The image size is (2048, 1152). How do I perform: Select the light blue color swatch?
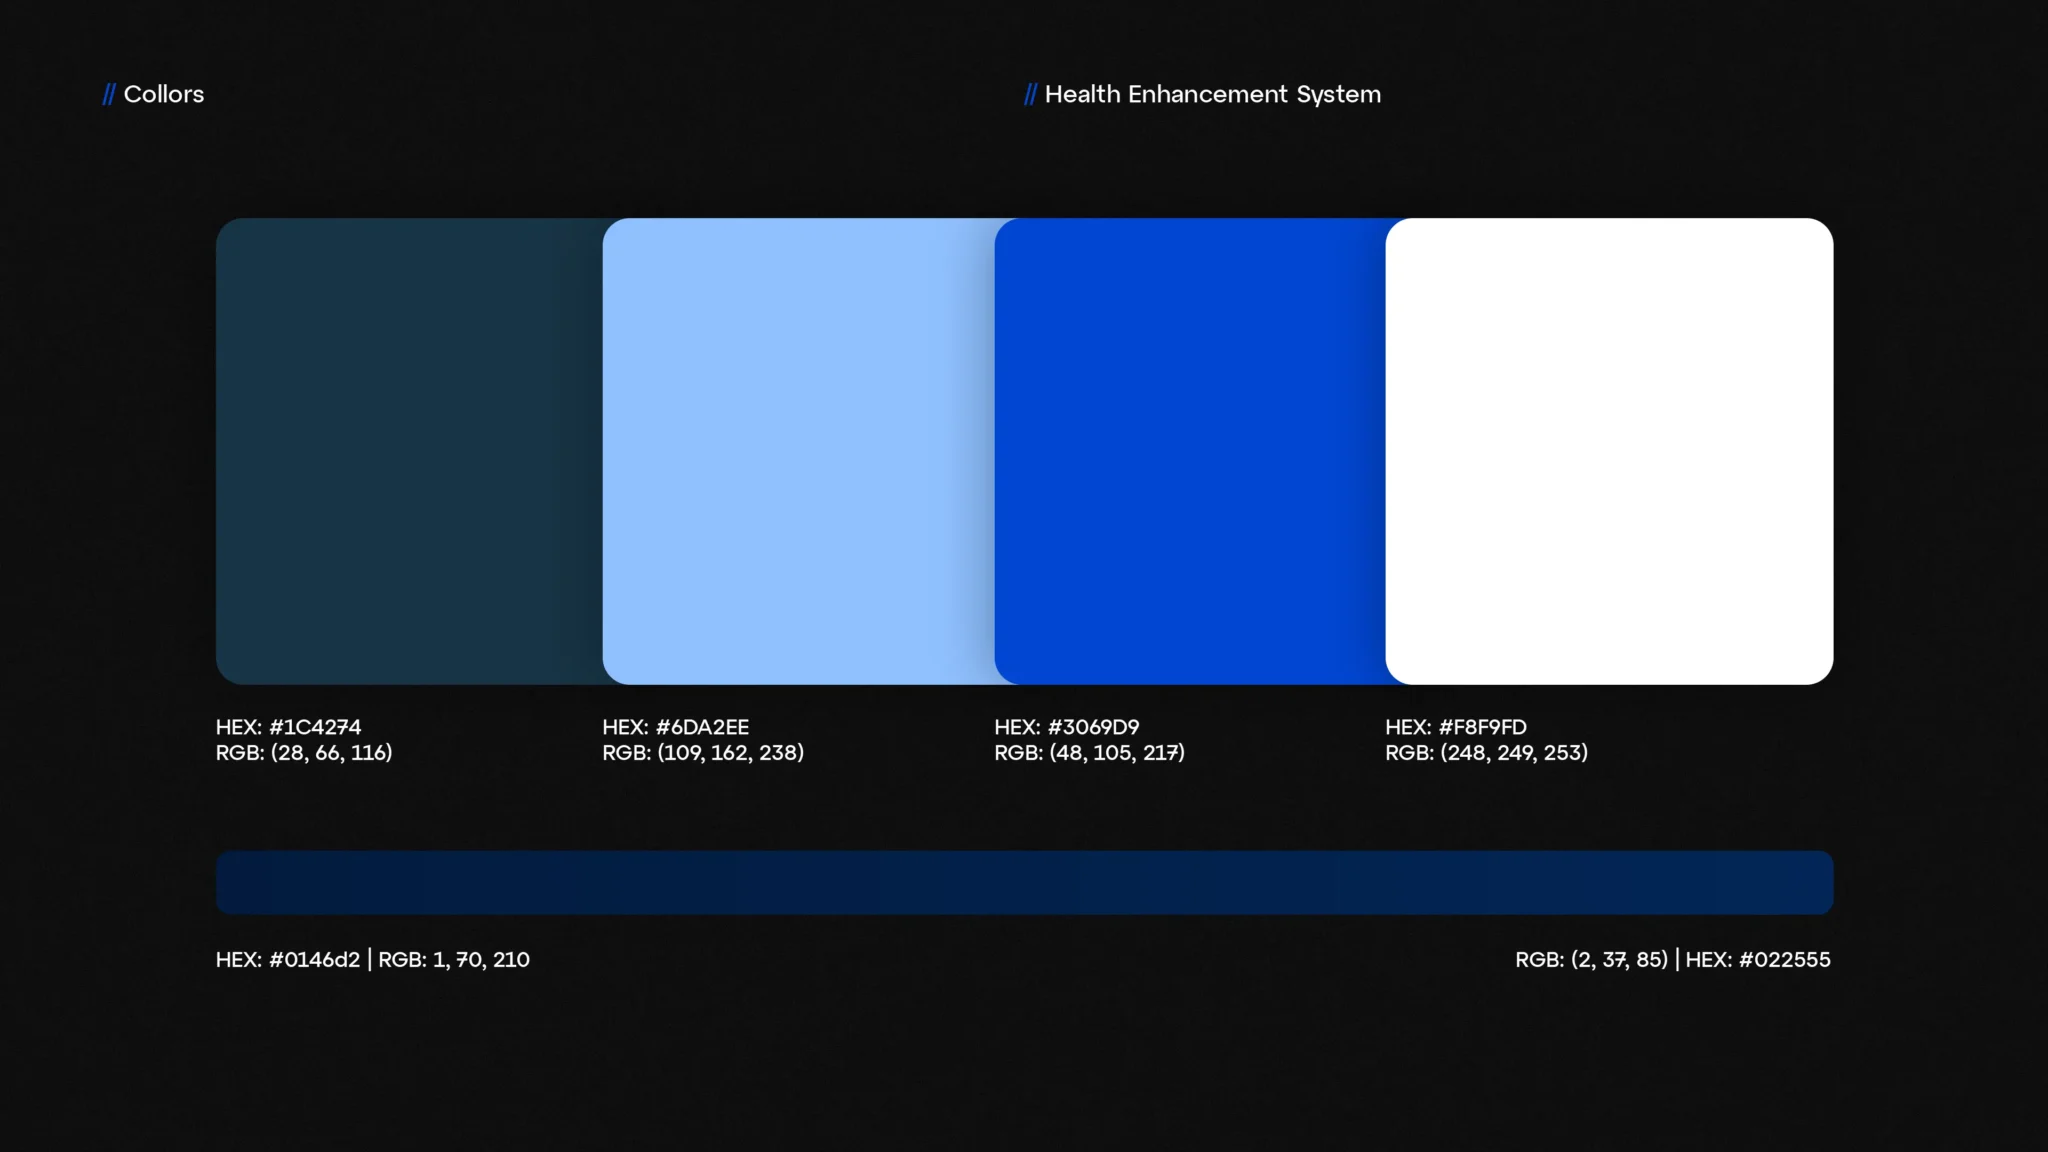tap(798, 451)
